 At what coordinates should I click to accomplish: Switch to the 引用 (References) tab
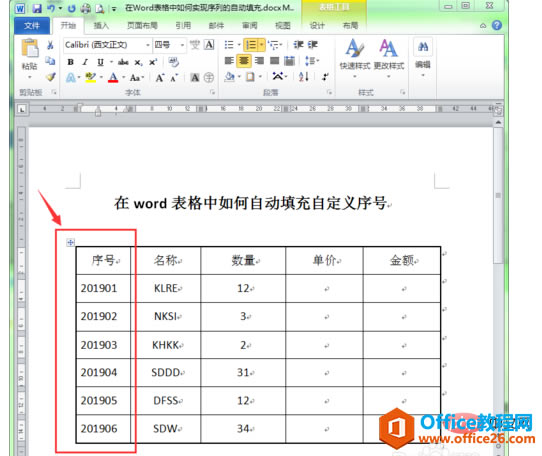(x=183, y=26)
